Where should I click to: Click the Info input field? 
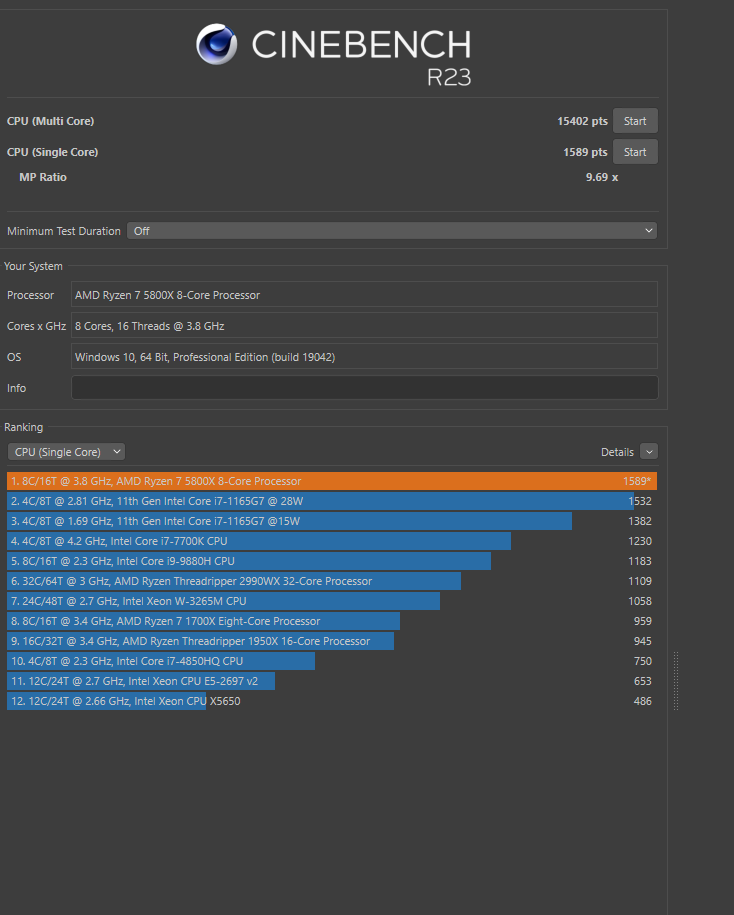click(365, 387)
